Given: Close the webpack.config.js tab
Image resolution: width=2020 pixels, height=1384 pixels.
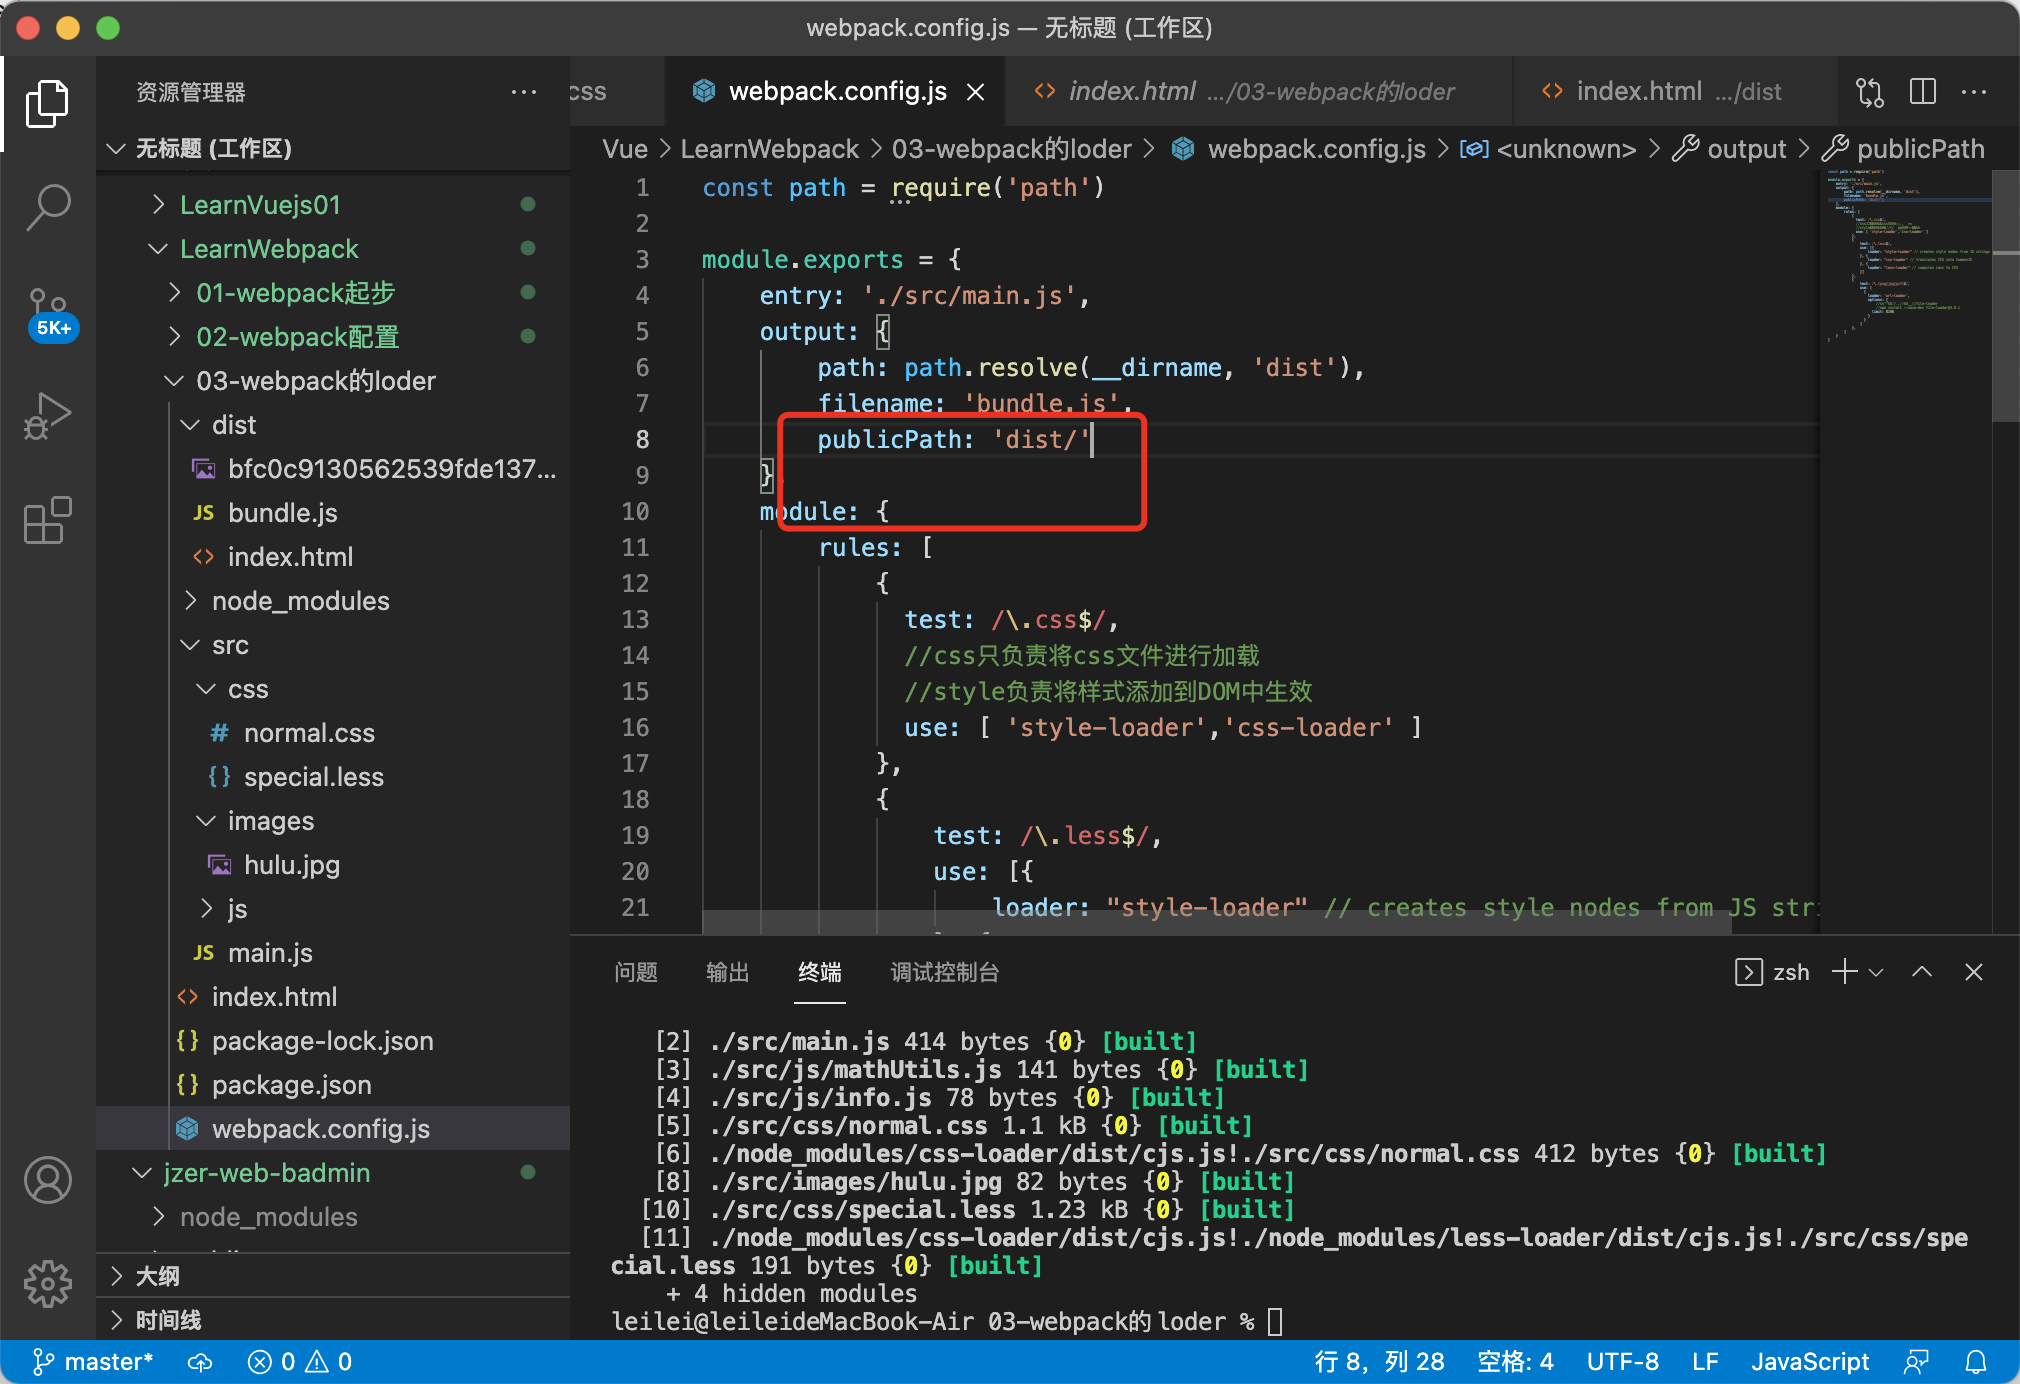Looking at the screenshot, I should [x=976, y=92].
